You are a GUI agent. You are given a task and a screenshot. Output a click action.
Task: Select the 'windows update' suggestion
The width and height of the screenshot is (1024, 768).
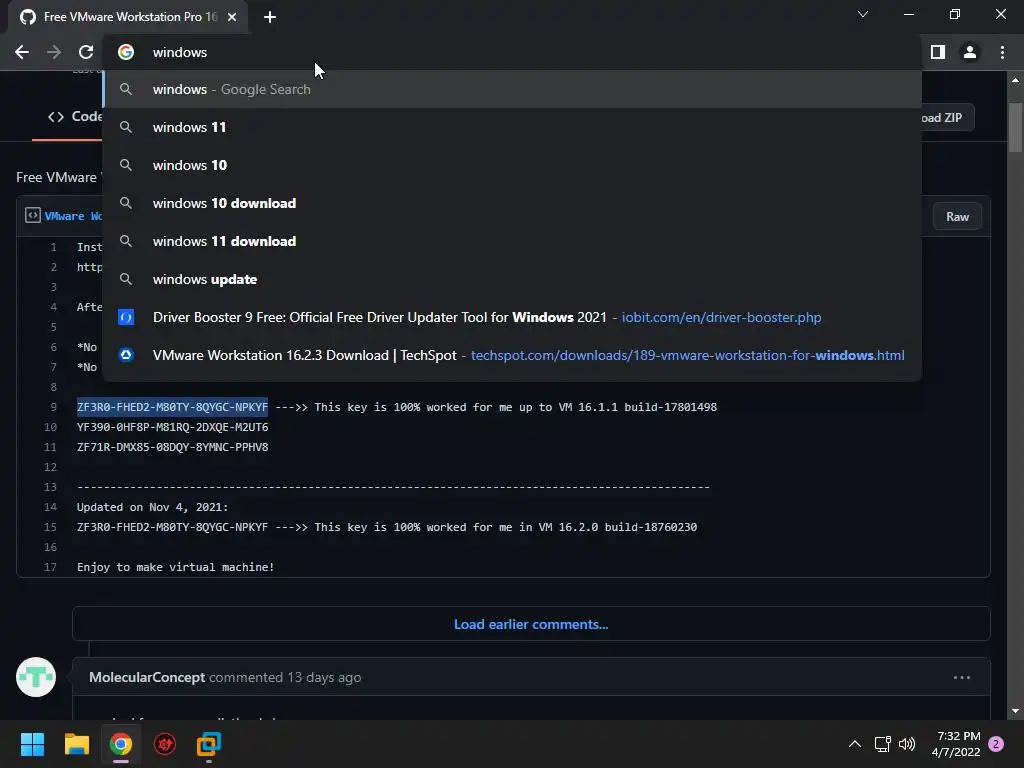click(x=512, y=280)
